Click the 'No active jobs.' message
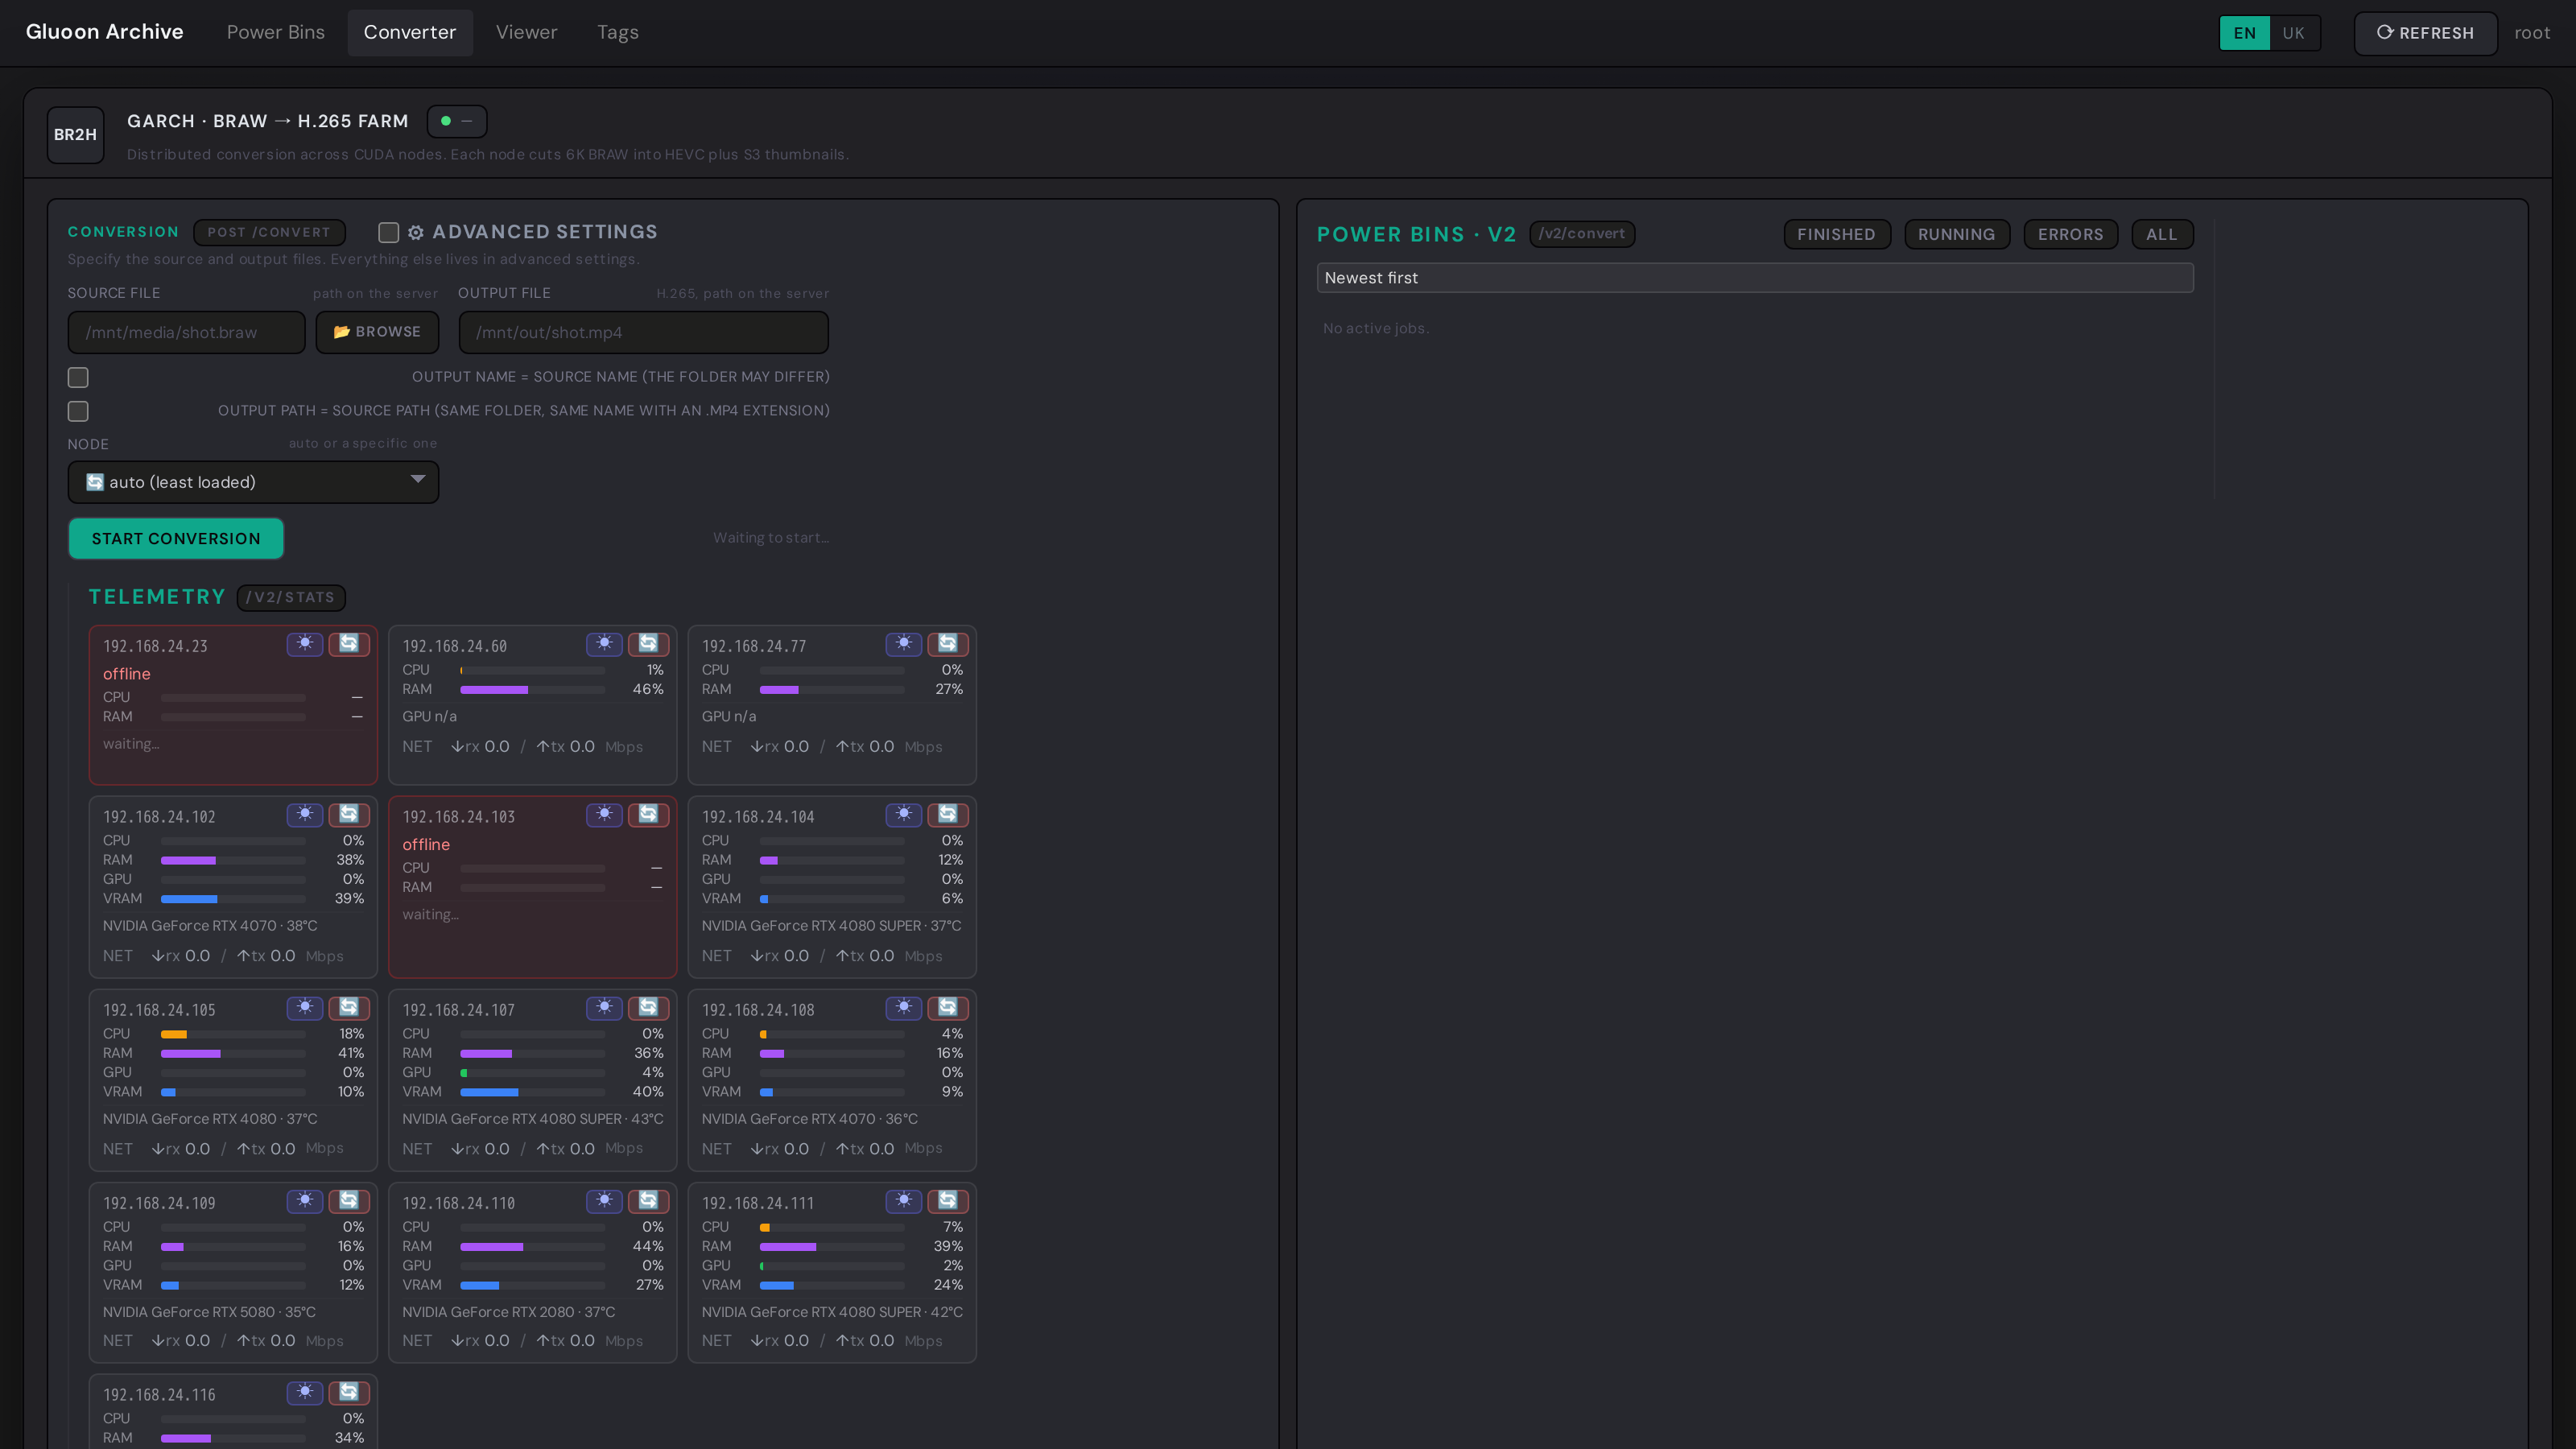Image resolution: width=2576 pixels, height=1449 pixels. pyautogui.click(x=1376, y=328)
